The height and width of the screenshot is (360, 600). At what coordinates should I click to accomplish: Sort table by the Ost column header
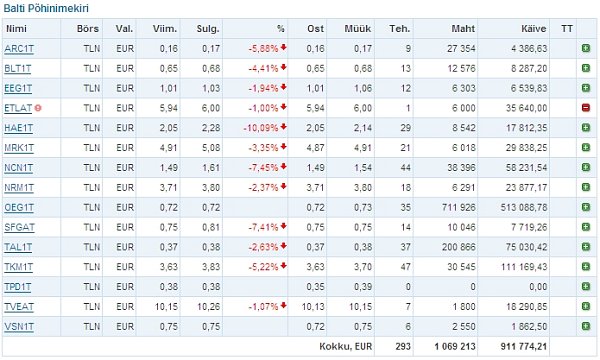(315, 29)
